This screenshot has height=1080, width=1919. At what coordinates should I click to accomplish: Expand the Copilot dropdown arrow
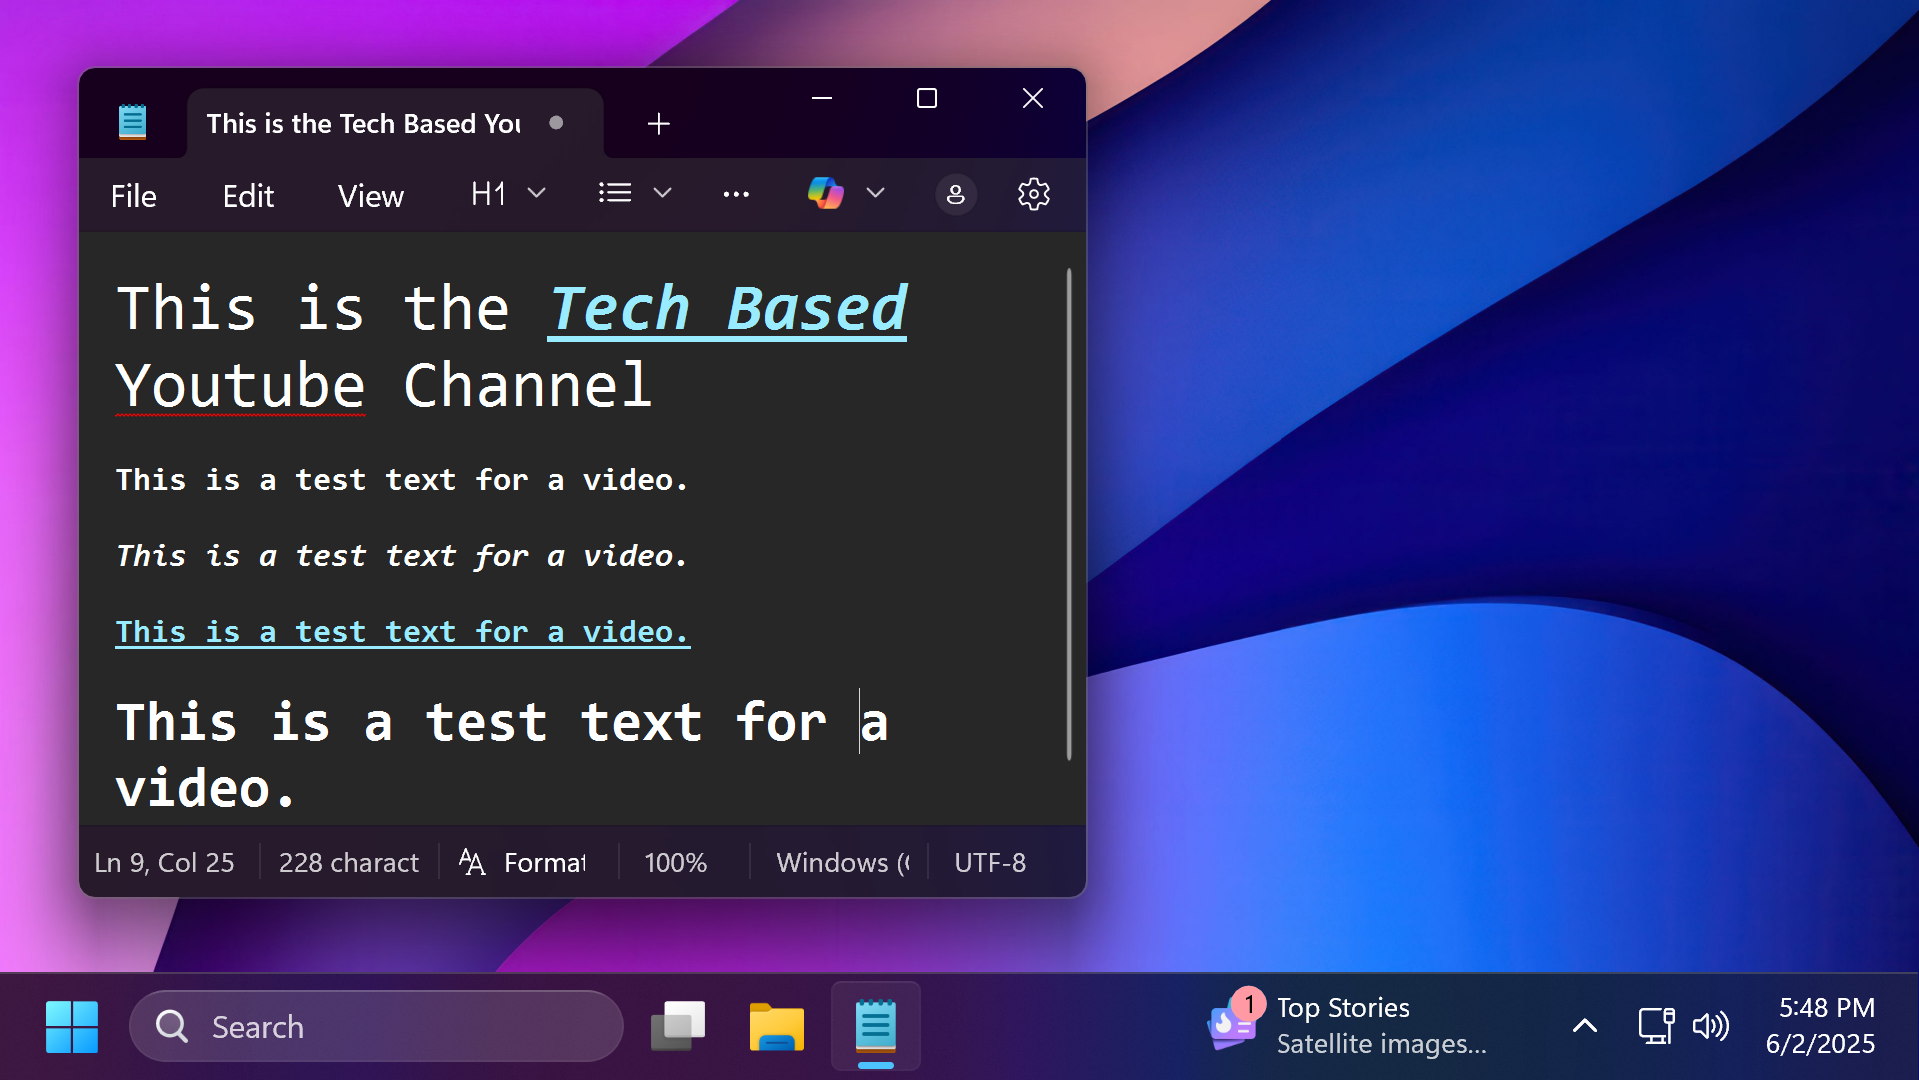click(x=875, y=193)
